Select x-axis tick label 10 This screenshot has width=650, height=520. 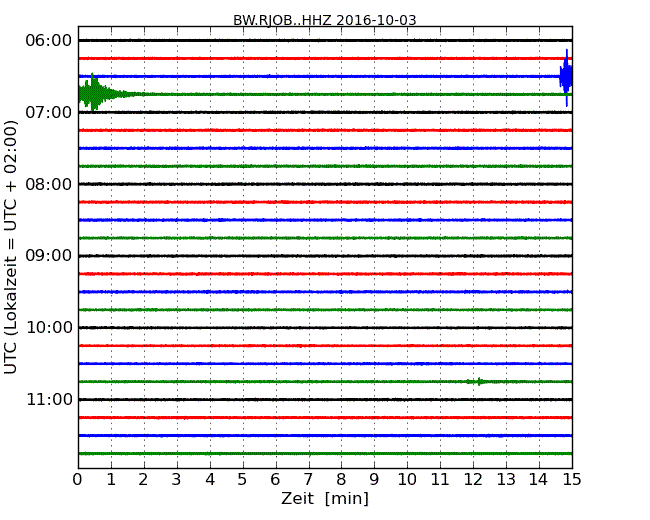tap(407, 479)
